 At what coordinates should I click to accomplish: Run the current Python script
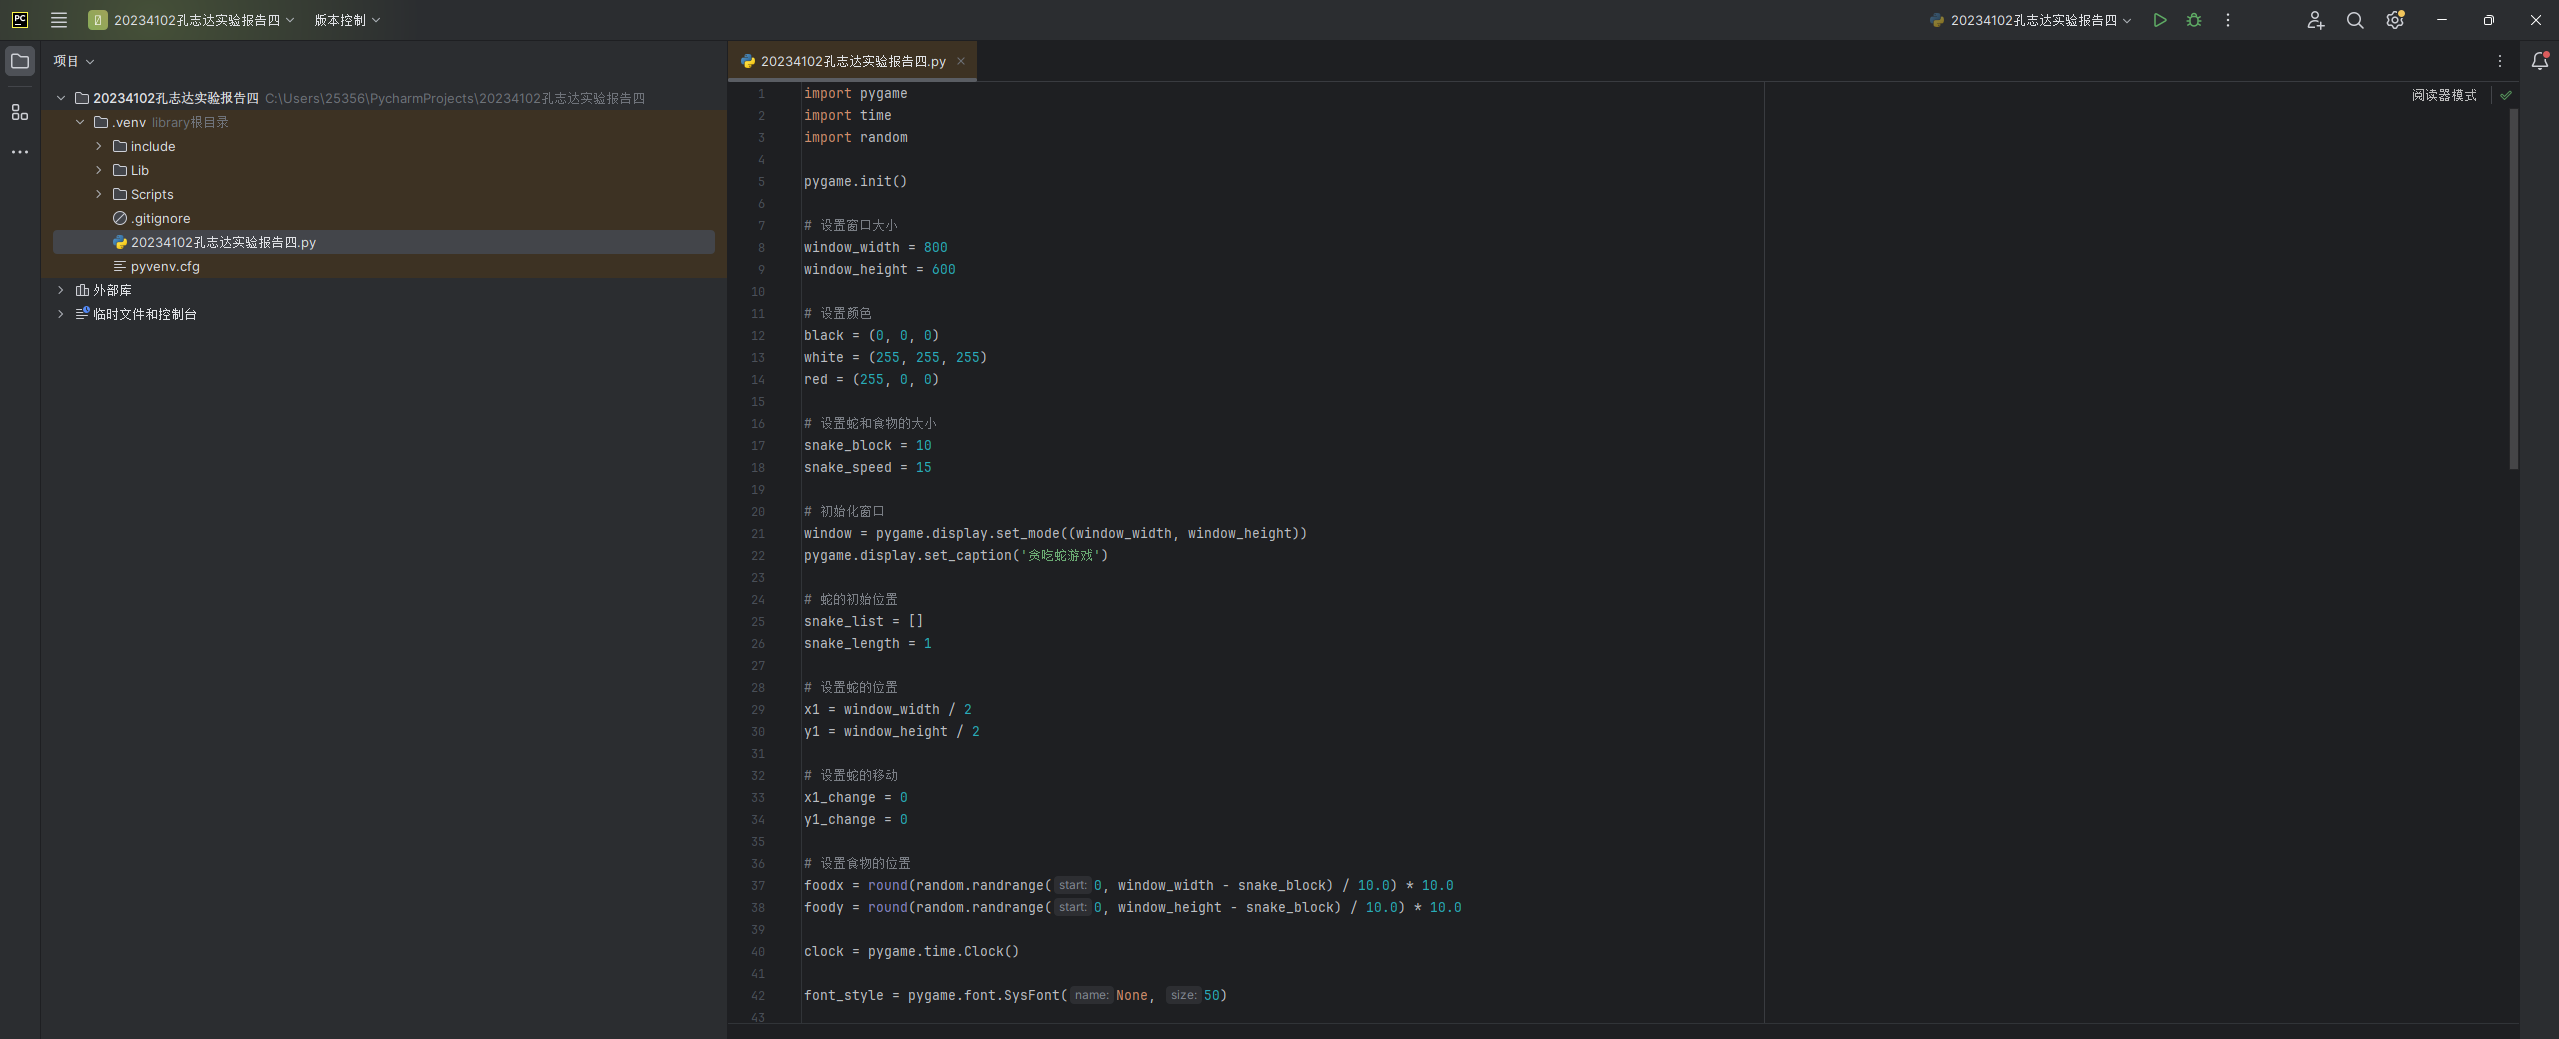click(2159, 20)
